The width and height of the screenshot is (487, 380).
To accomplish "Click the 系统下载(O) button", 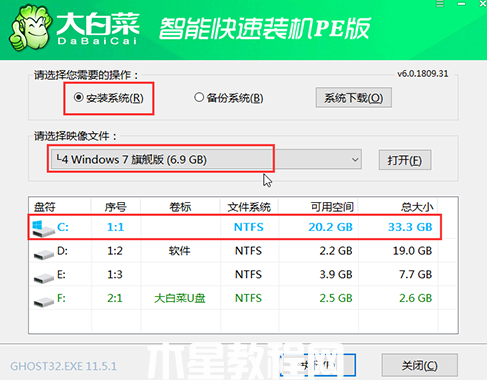I will [353, 98].
